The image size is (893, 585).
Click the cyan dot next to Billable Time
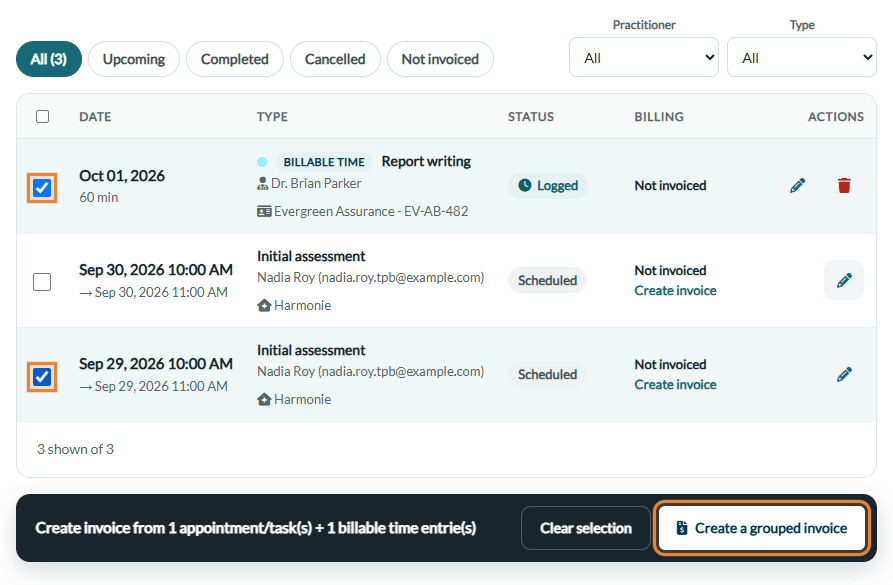pyautogui.click(x=262, y=162)
